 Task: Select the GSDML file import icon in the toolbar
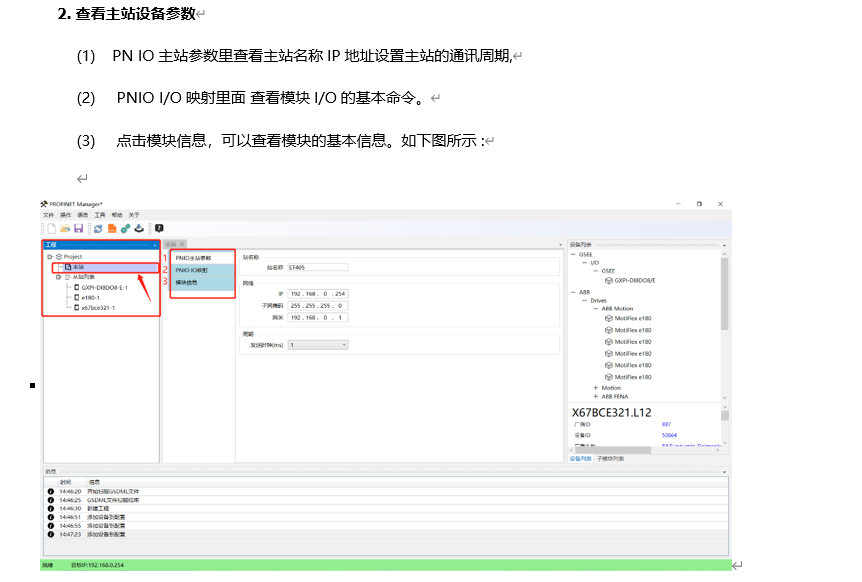click(x=112, y=227)
